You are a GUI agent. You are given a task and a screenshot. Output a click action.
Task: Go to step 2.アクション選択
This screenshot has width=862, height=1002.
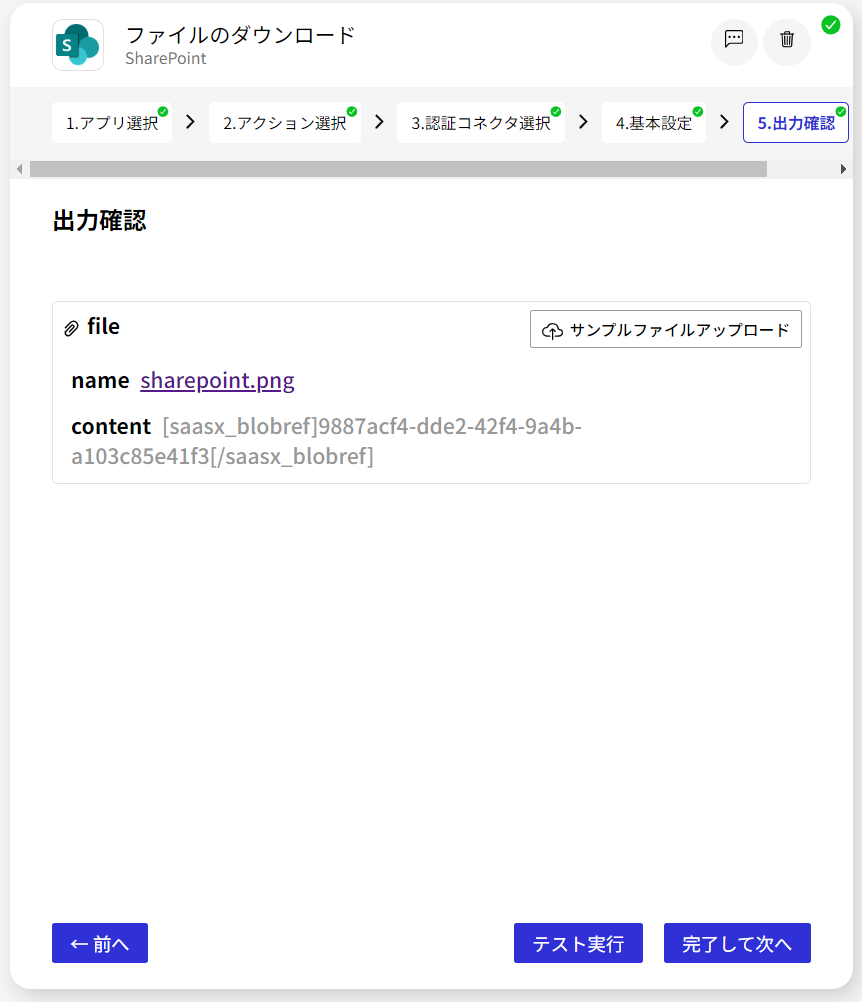[284, 123]
